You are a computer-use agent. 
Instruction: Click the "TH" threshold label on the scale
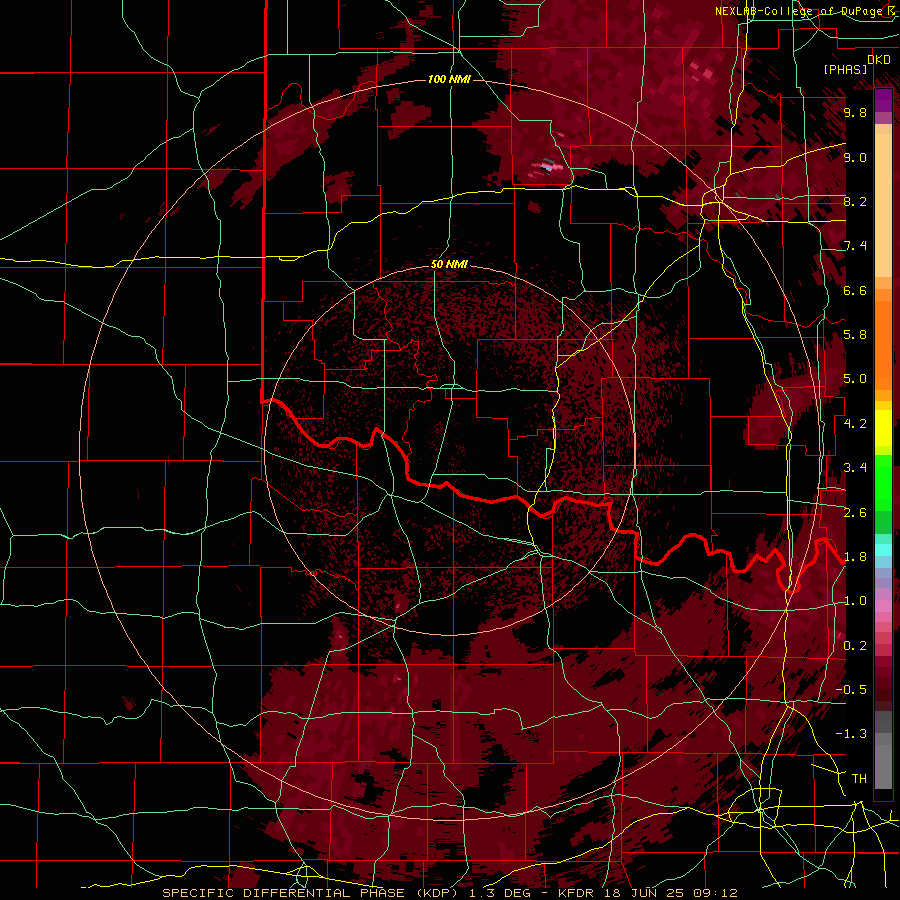(859, 779)
